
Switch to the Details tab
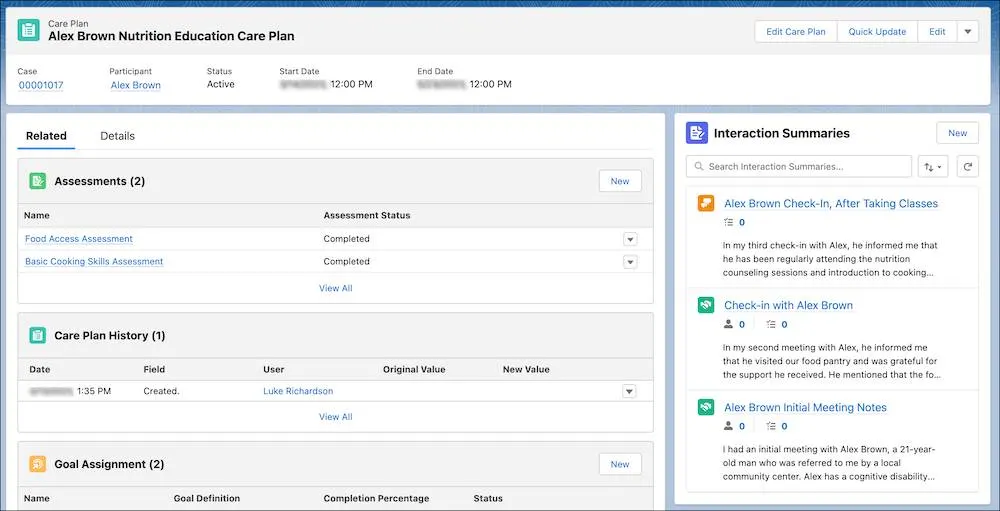coord(117,136)
